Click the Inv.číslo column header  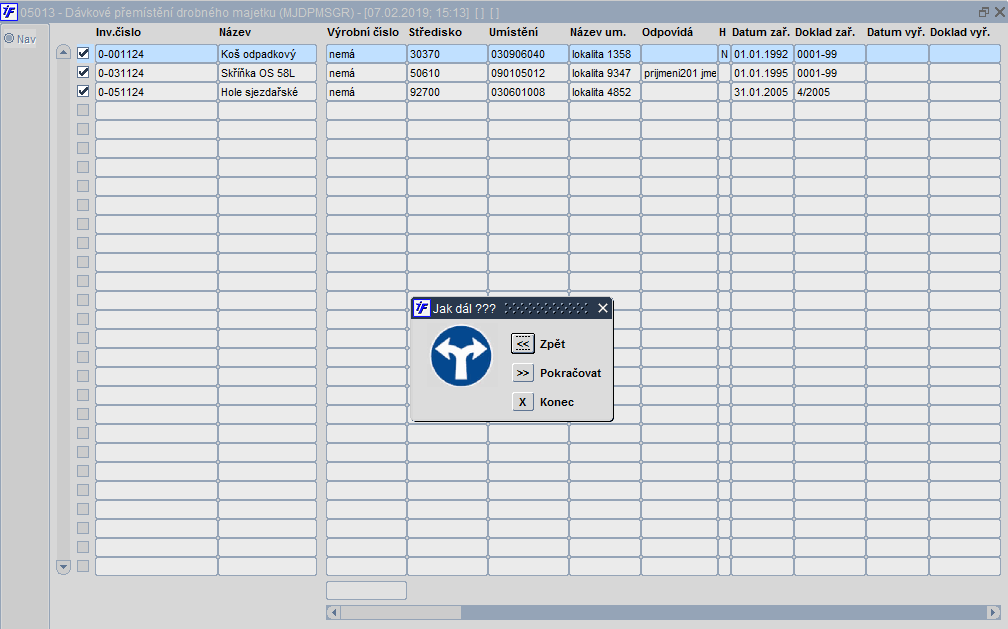point(118,32)
